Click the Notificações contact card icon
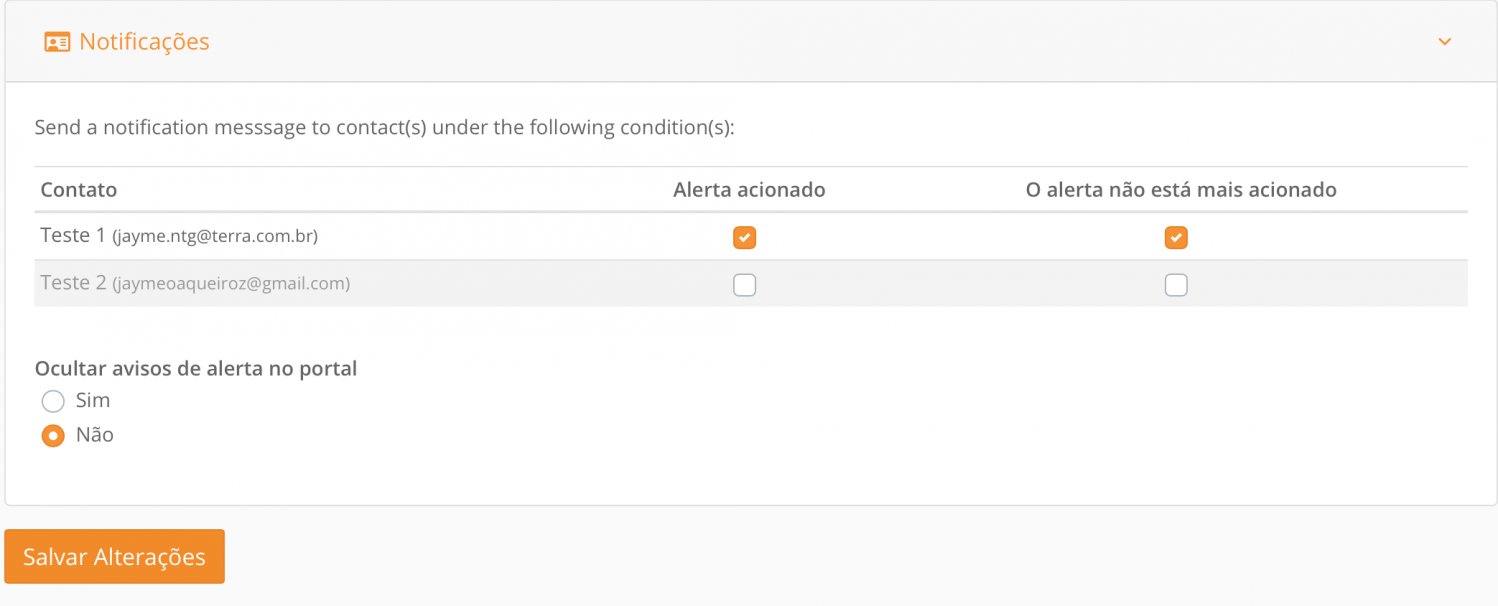Screen dimensions: 1498x606 (x=57, y=42)
